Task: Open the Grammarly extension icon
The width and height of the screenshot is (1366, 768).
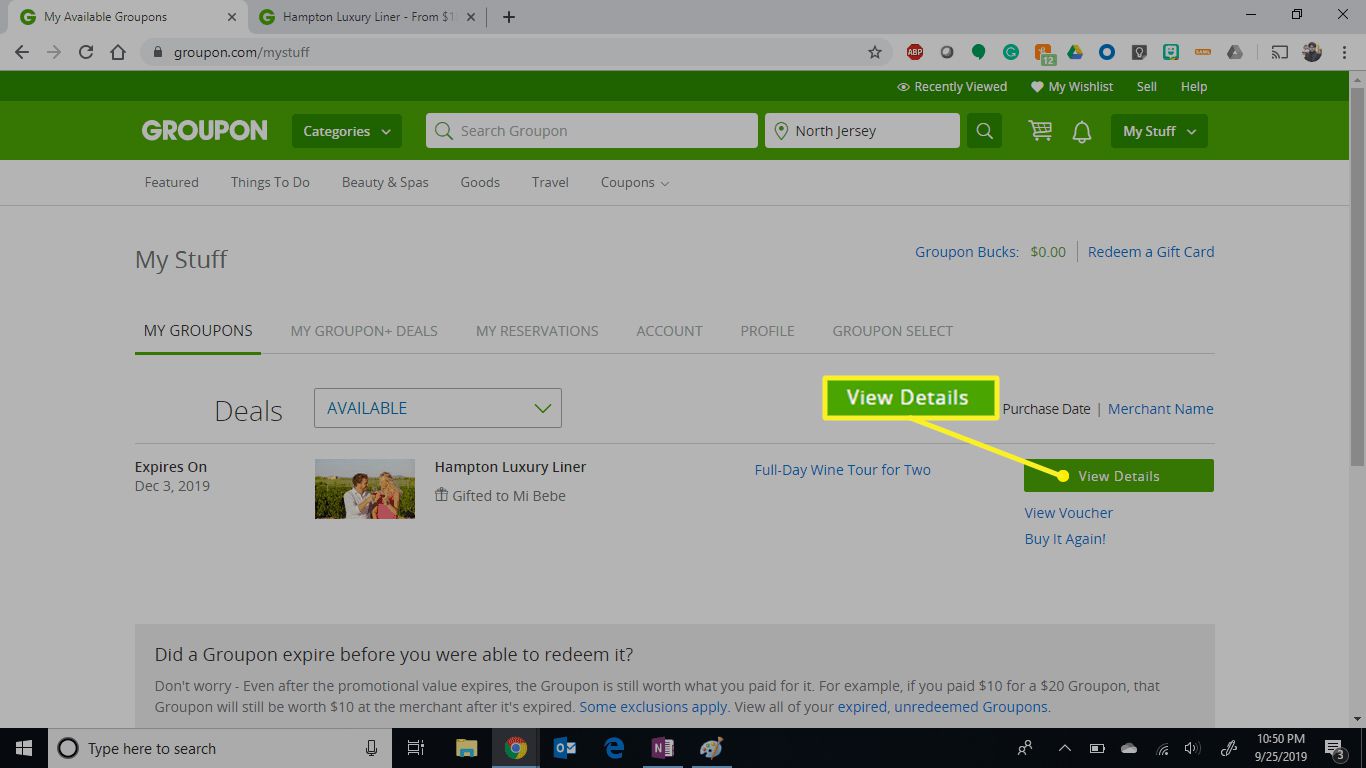Action: tap(1011, 52)
